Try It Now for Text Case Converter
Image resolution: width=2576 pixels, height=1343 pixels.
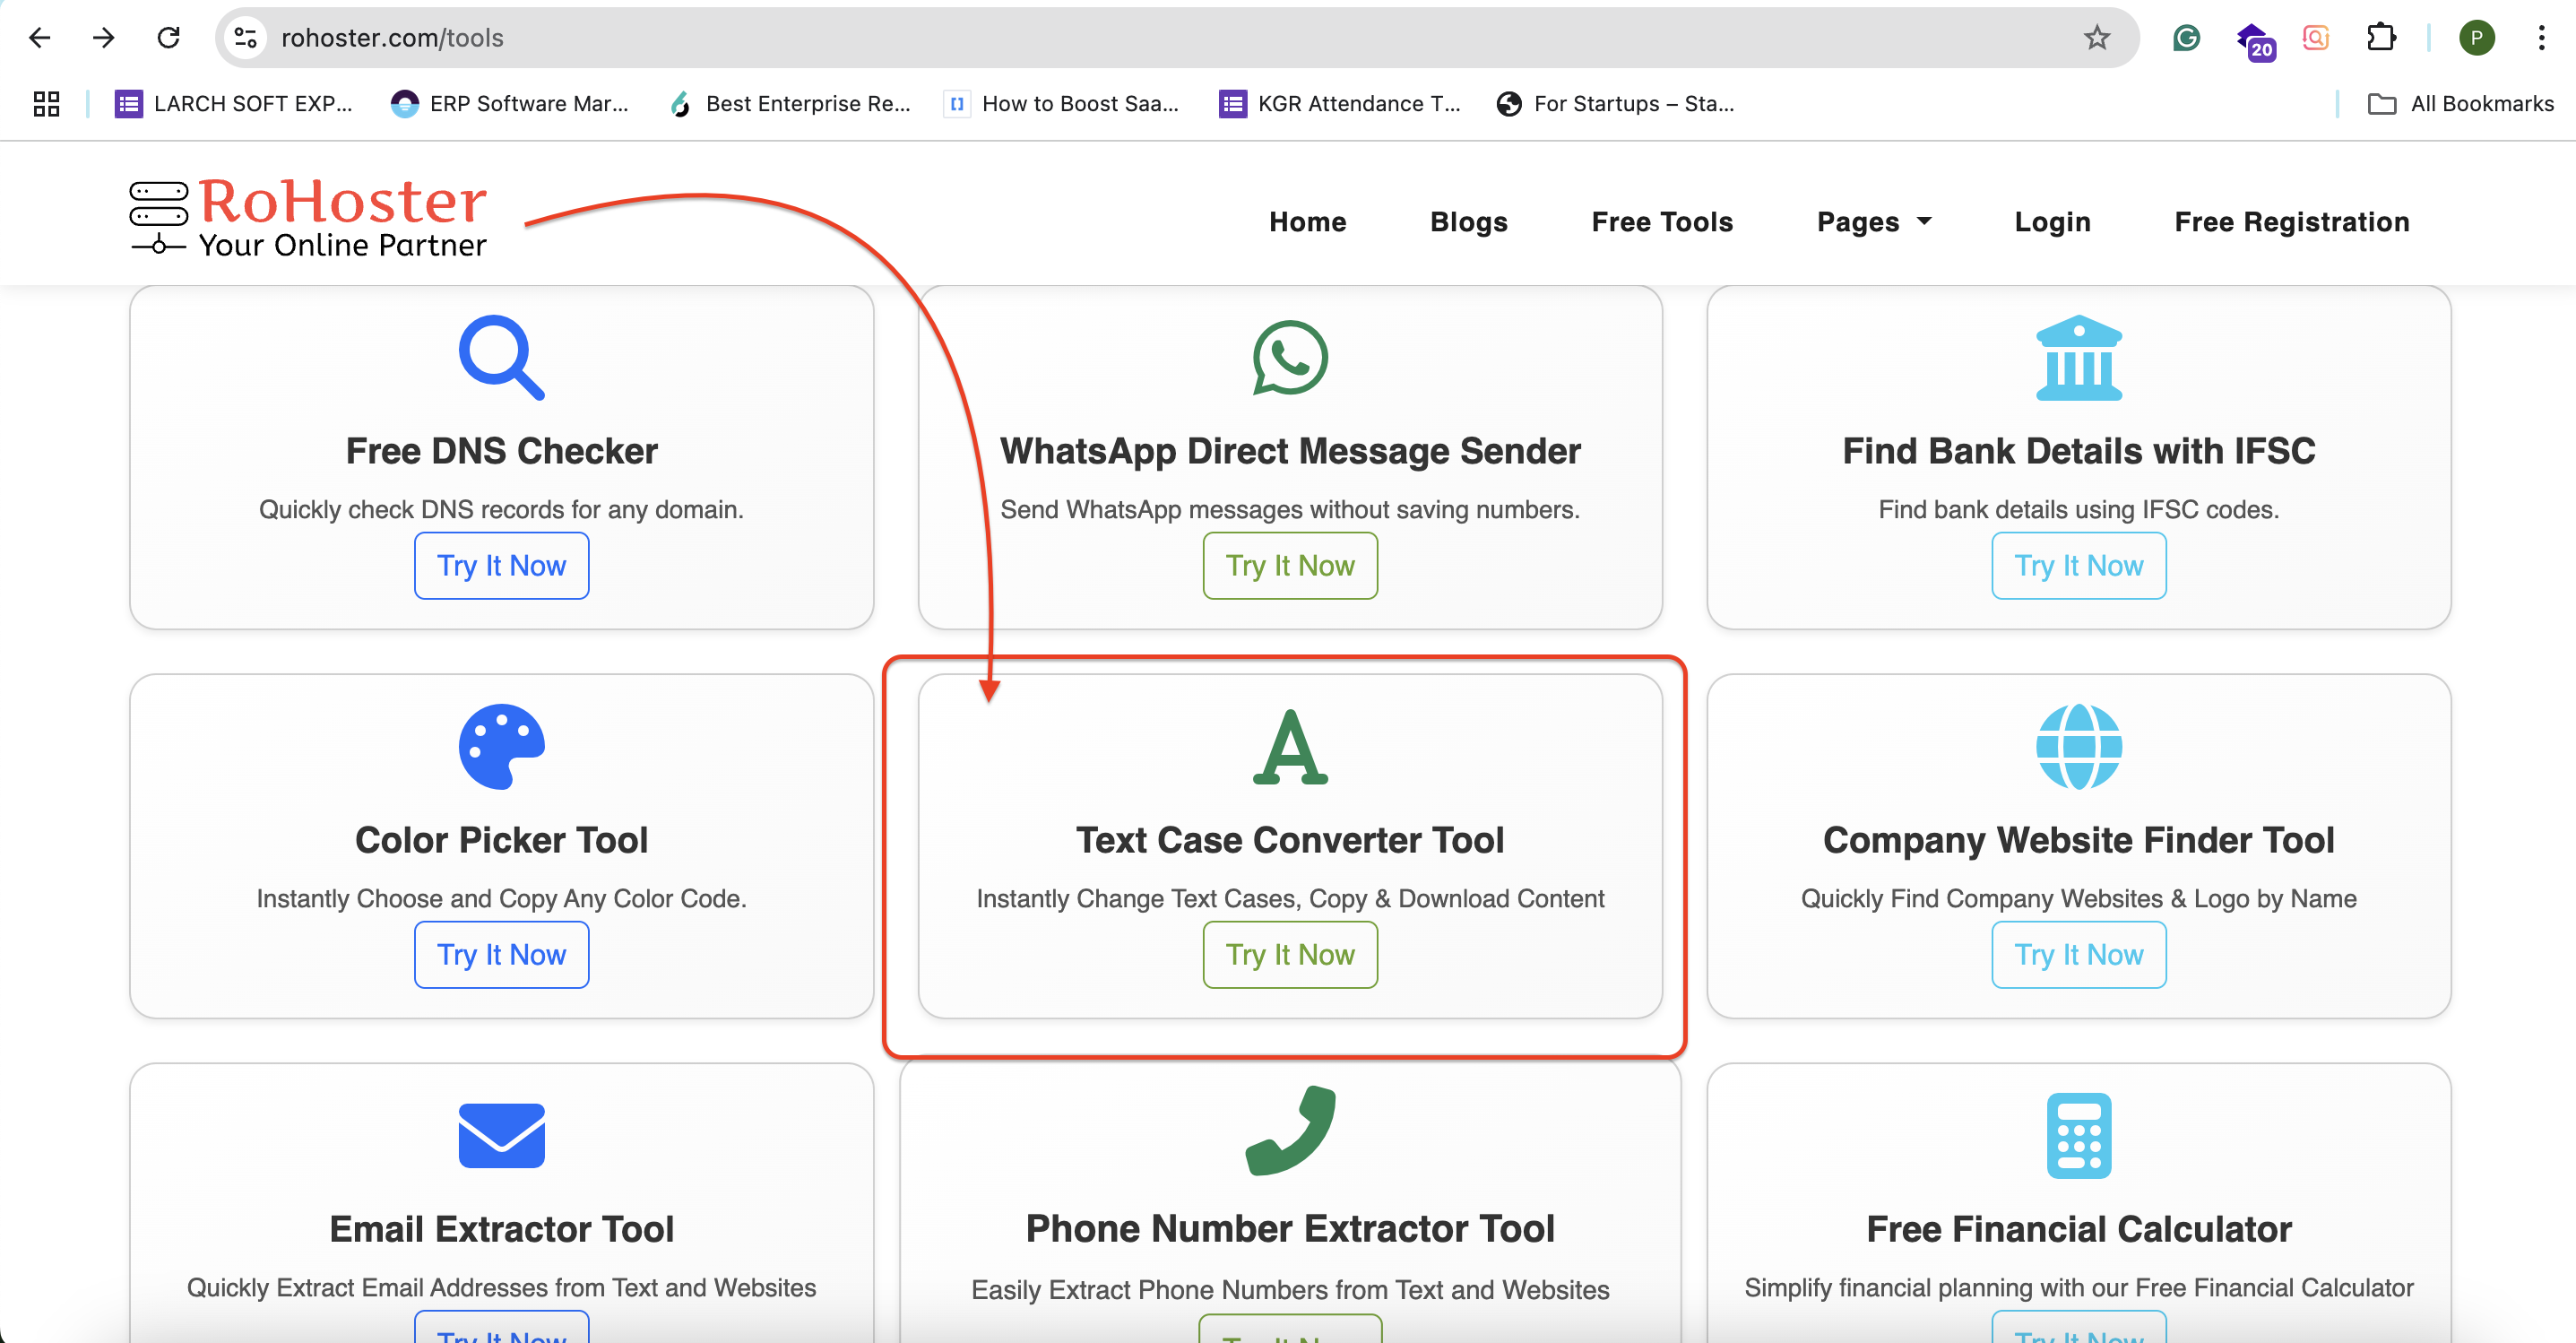(x=1290, y=955)
